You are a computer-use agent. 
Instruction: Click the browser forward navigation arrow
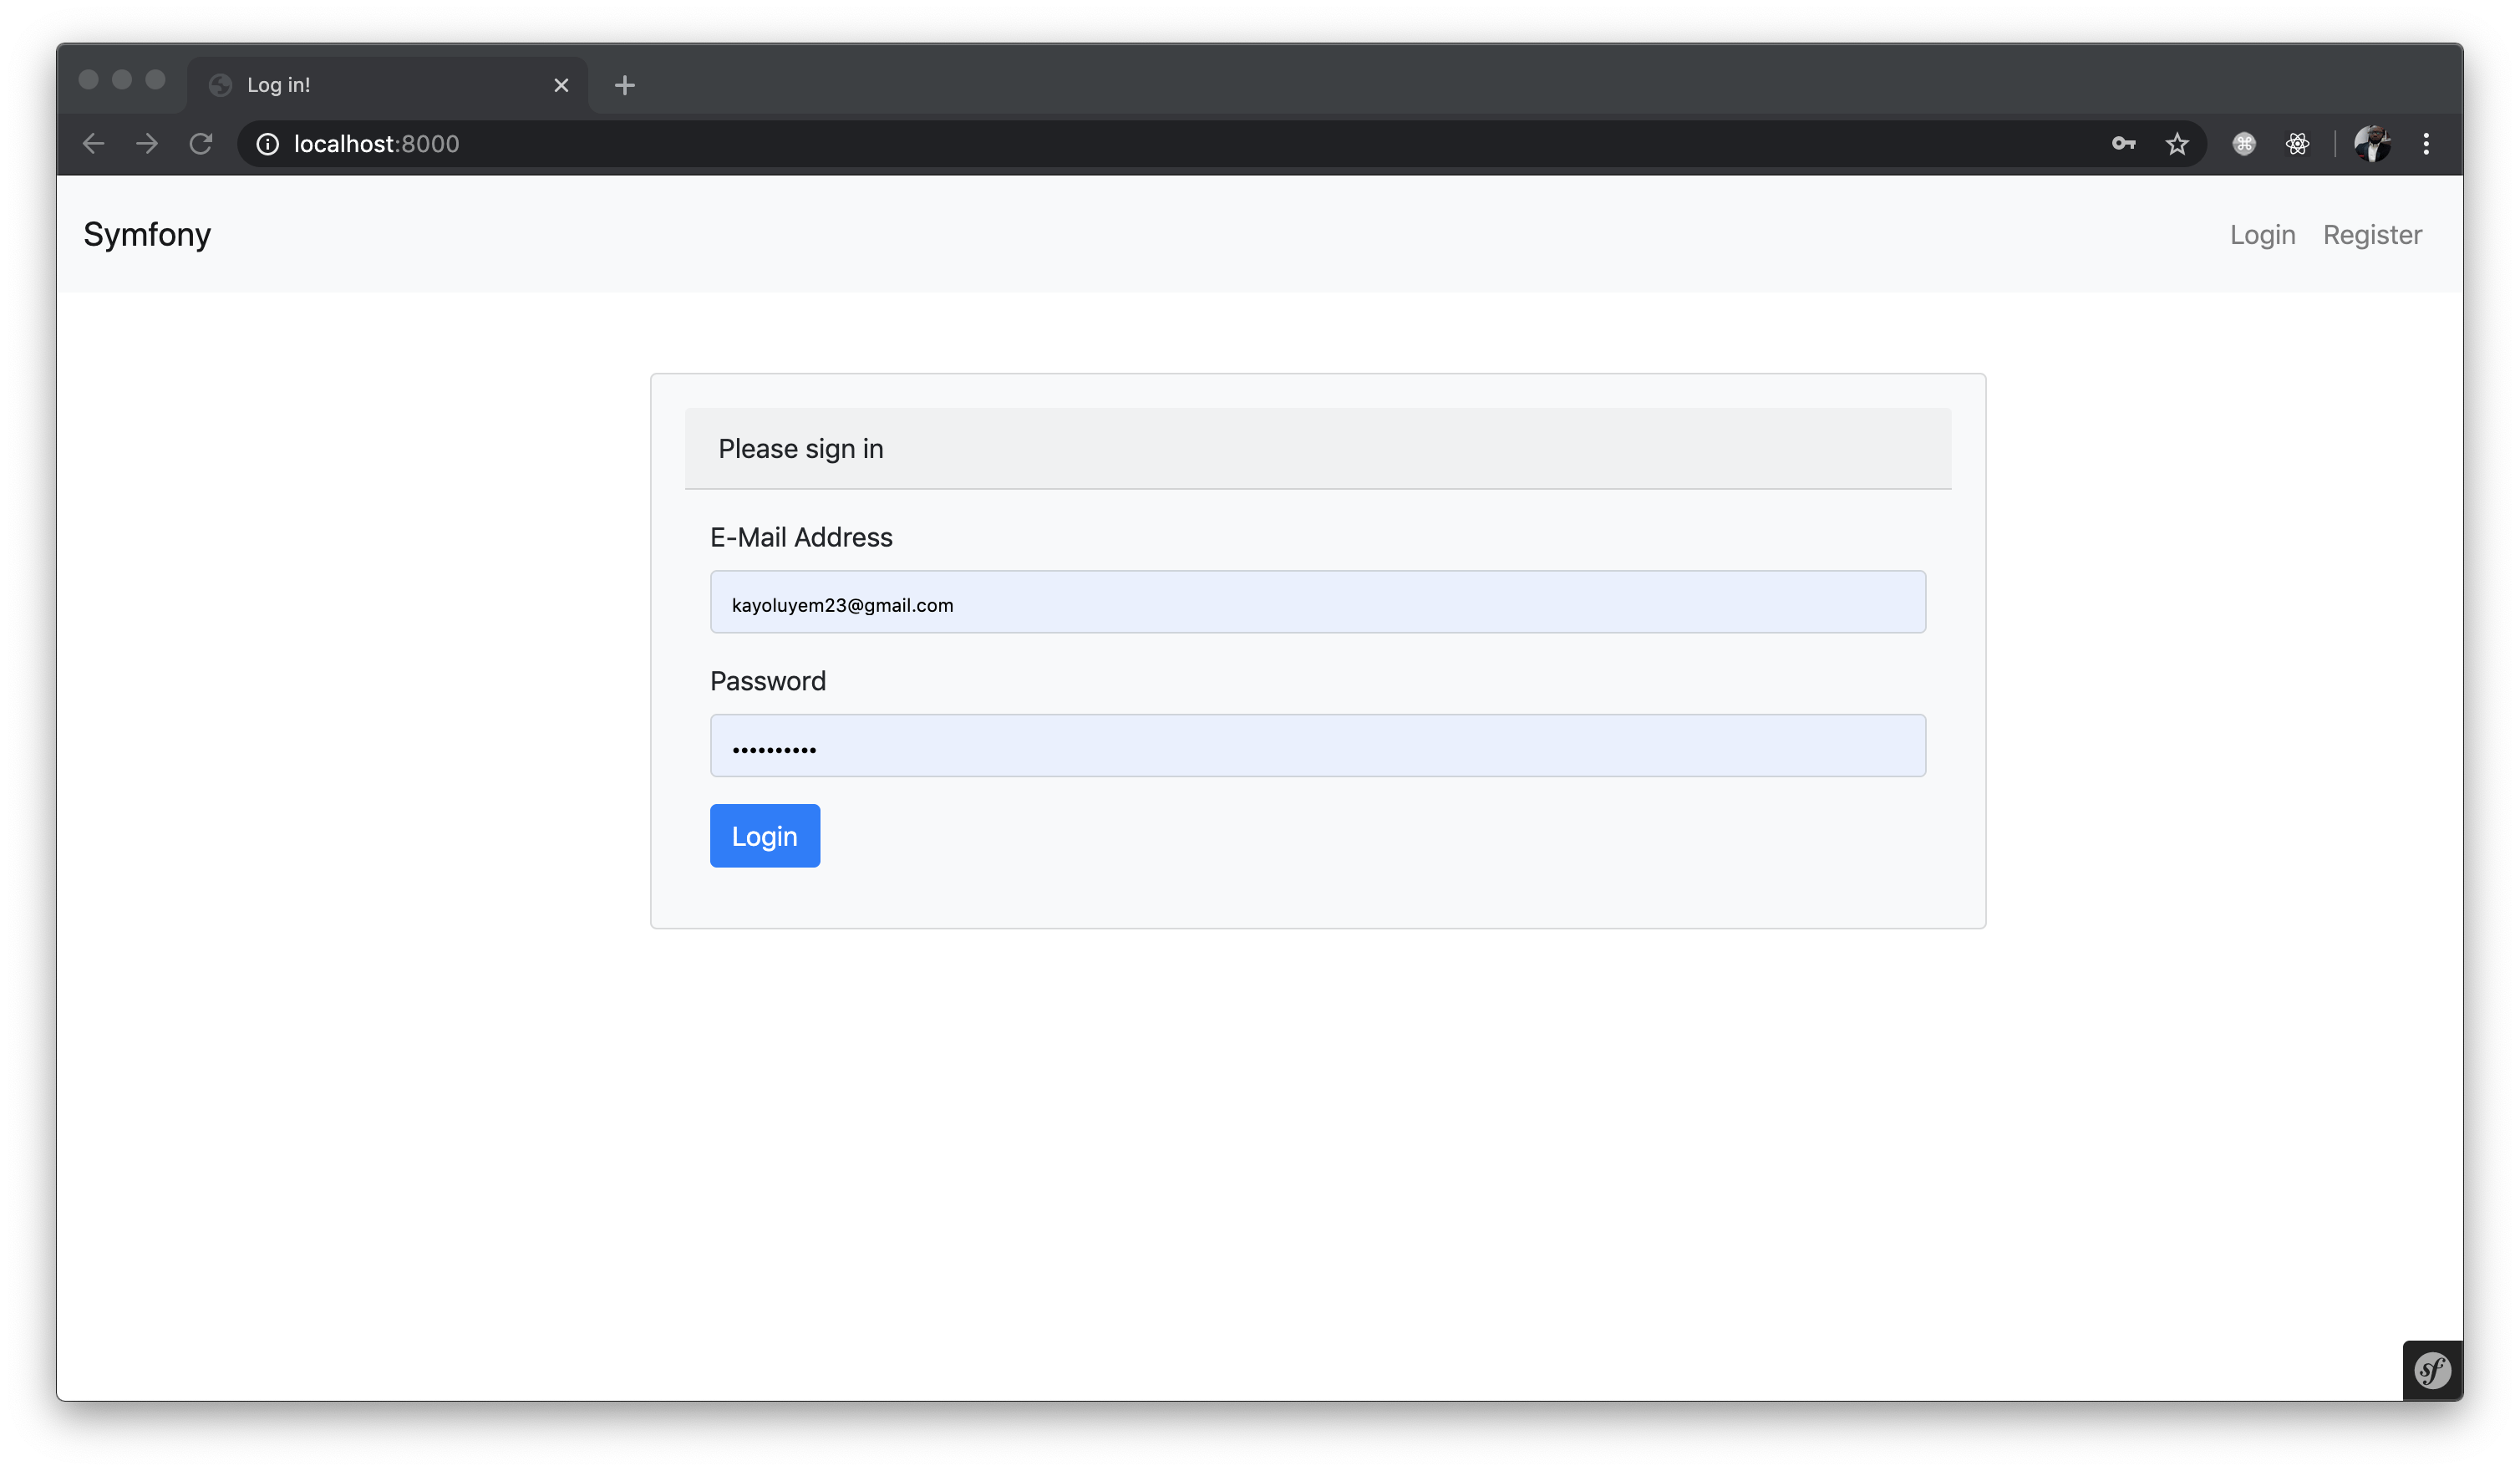click(146, 143)
